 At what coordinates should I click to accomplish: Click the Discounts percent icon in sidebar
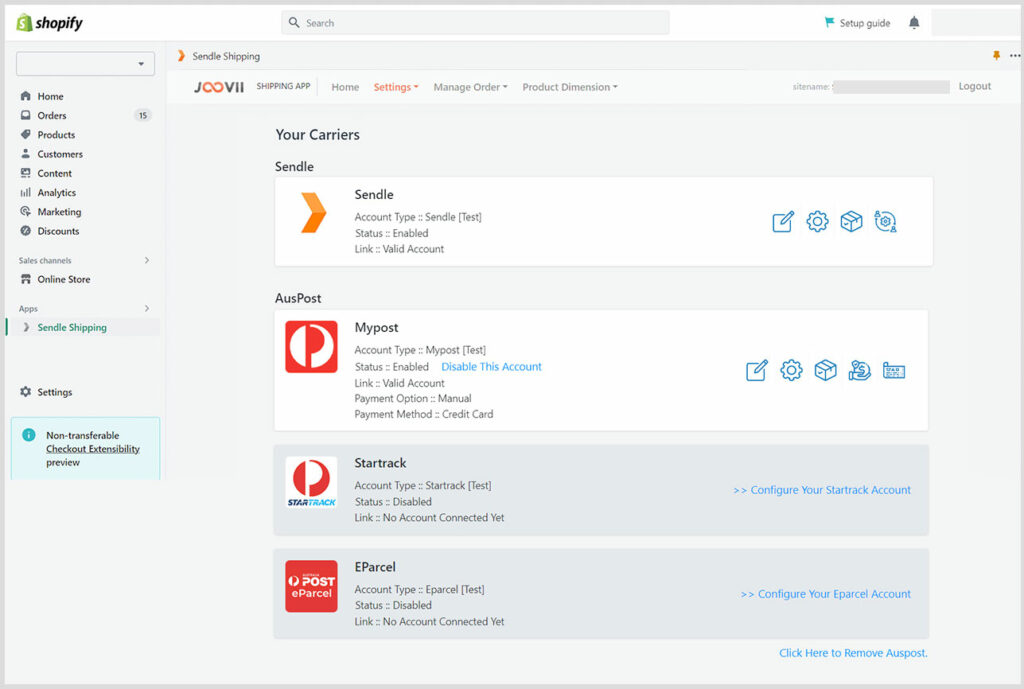tap(25, 231)
